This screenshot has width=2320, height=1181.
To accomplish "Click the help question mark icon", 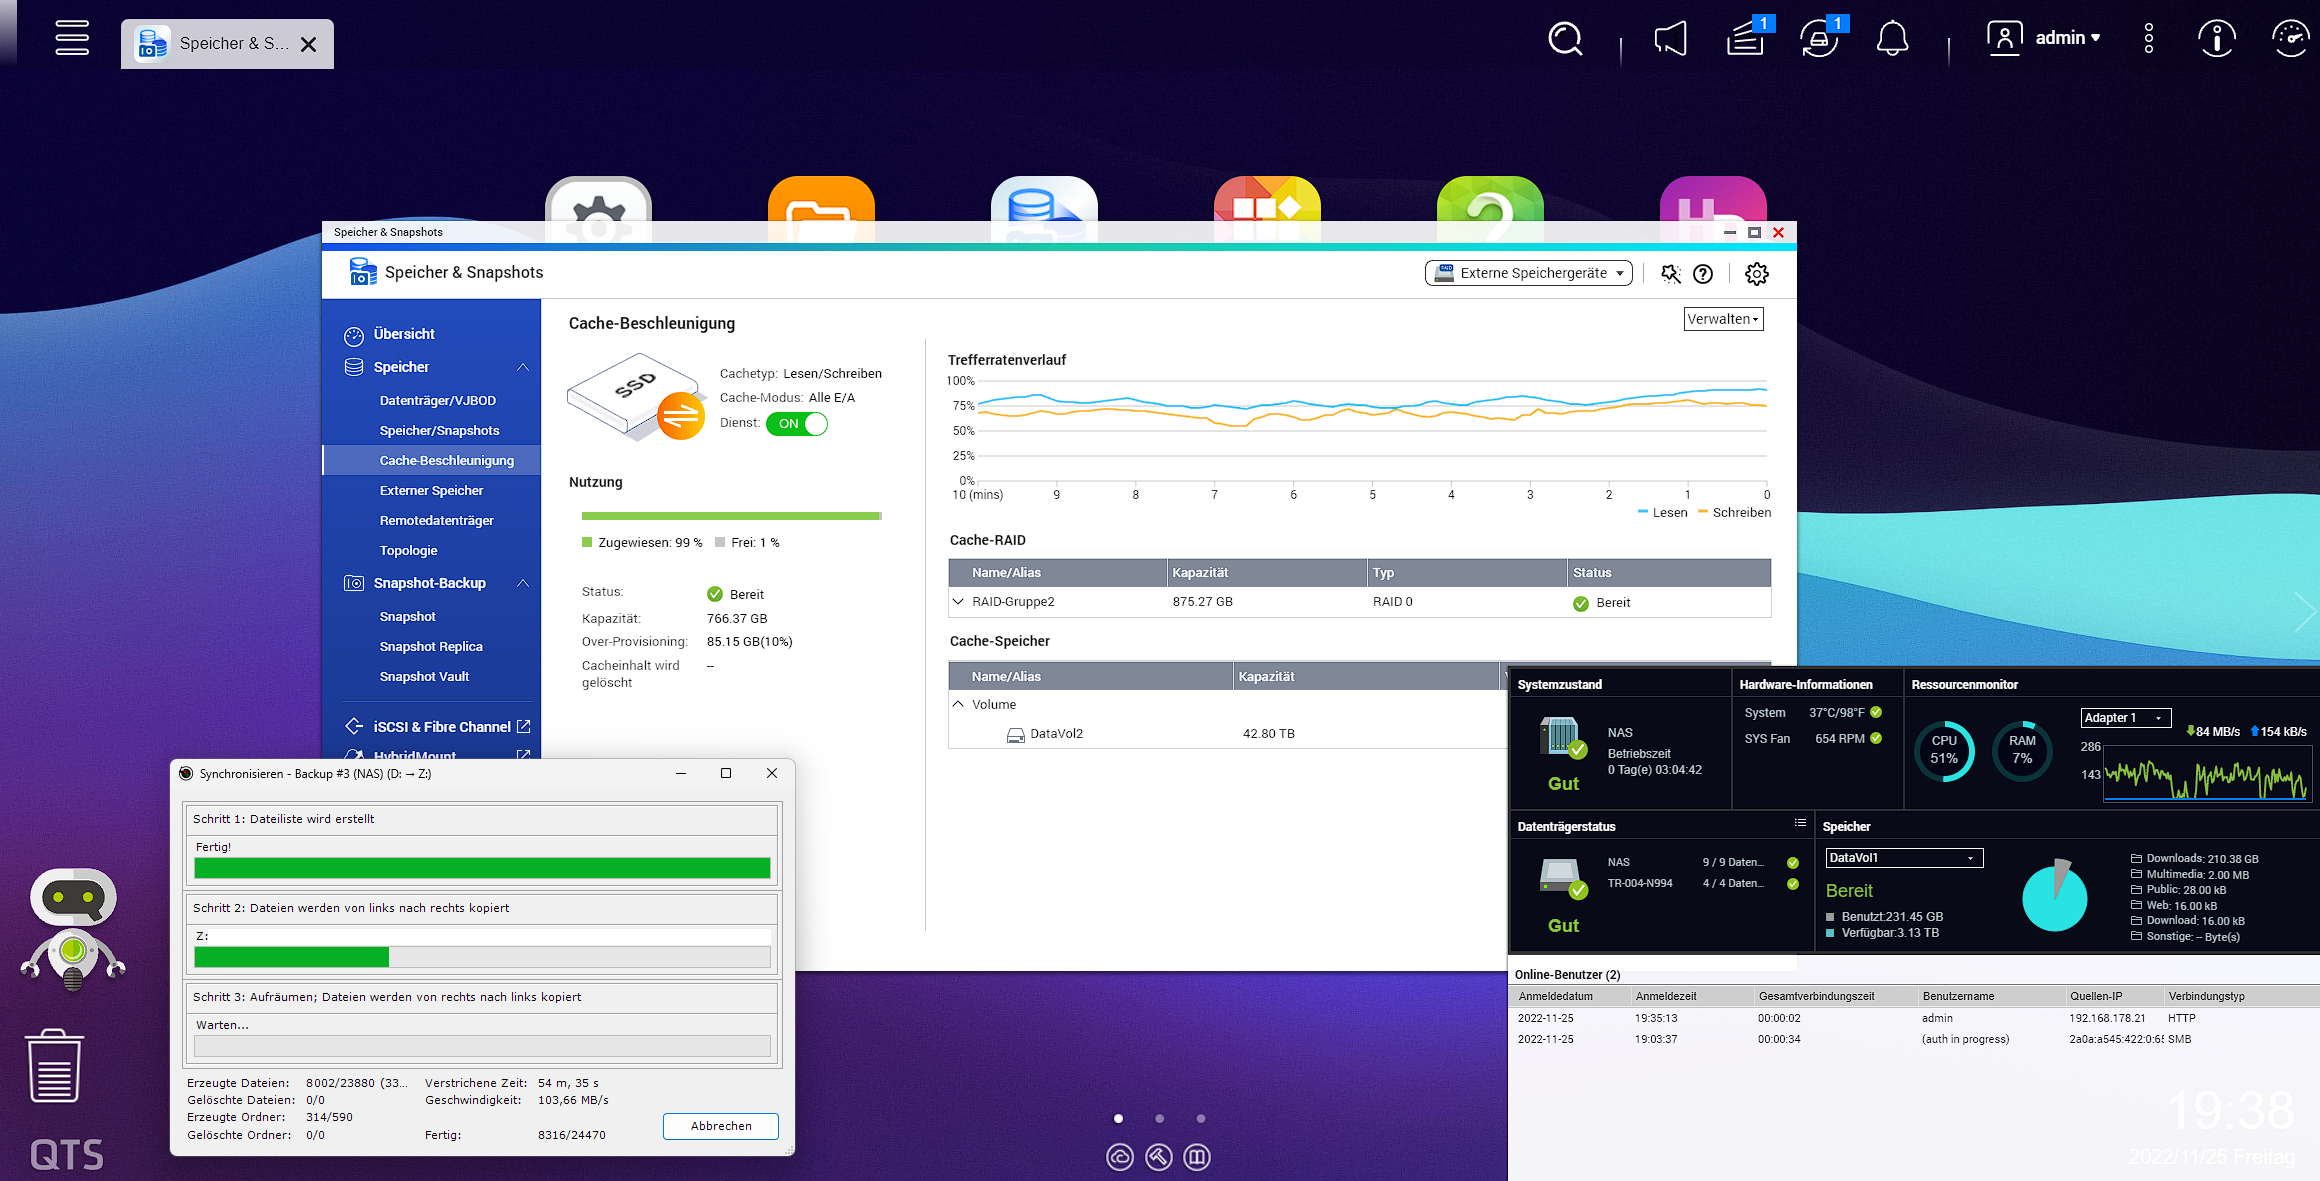I will [x=1703, y=274].
